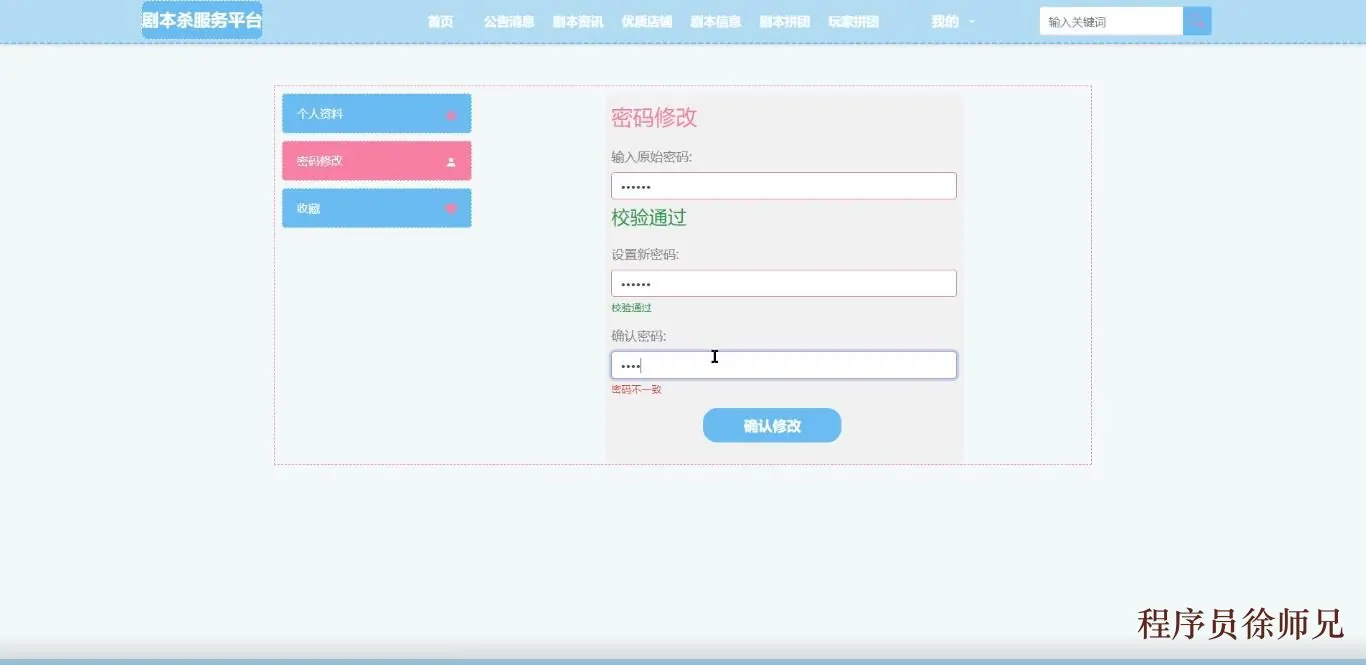Open 玩家拼团 navigation item

coord(854,21)
